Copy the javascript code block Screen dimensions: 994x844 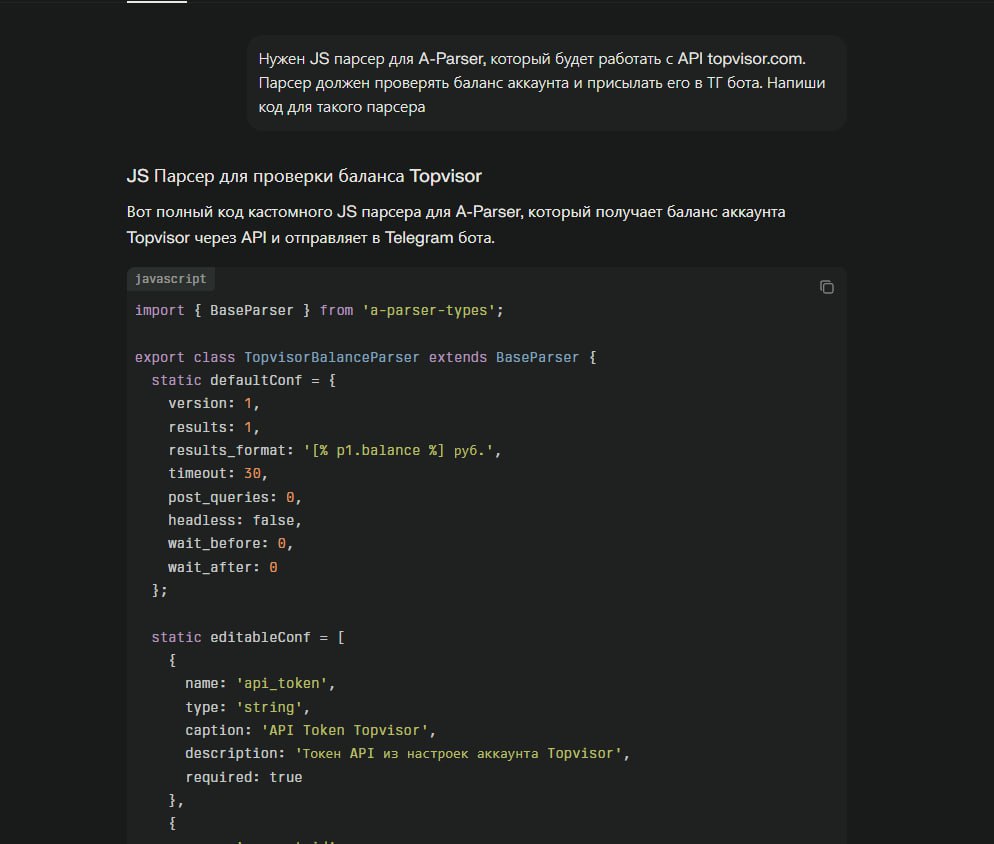[x=826, y=287]
